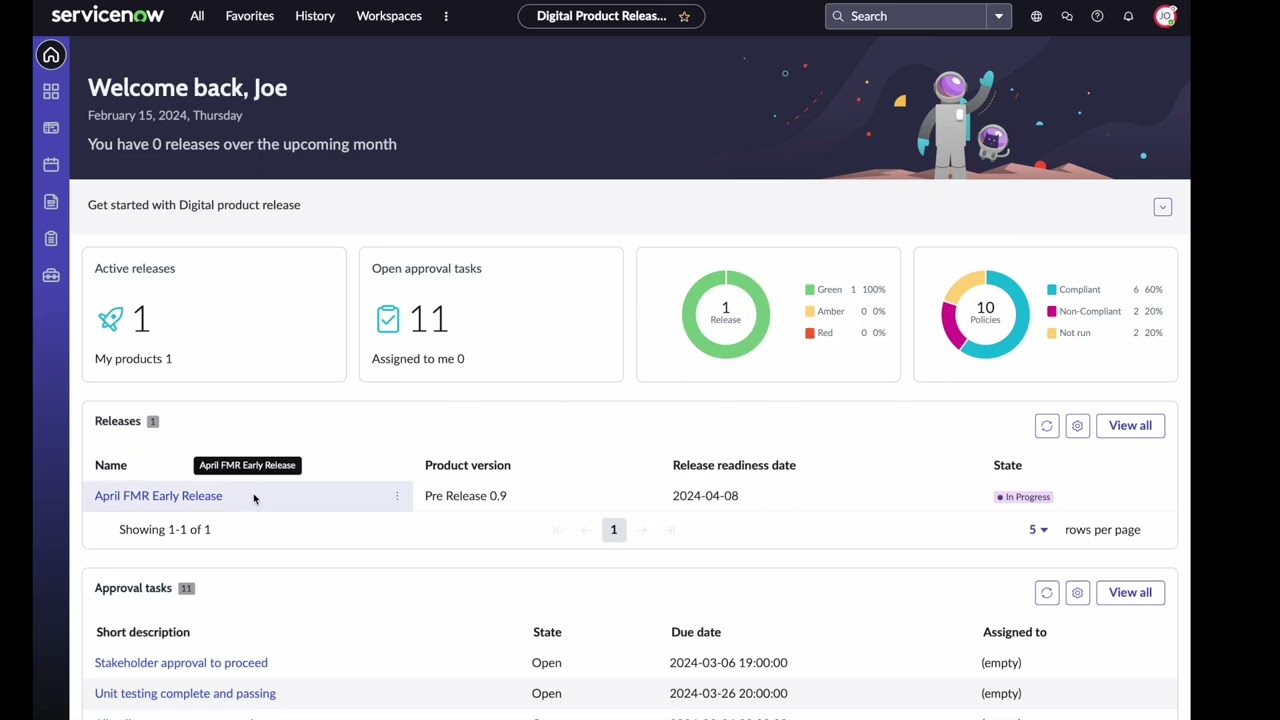Open the Workspaces menu
This screenshot has height=720, width=1280.
click(x=389, y=16)
